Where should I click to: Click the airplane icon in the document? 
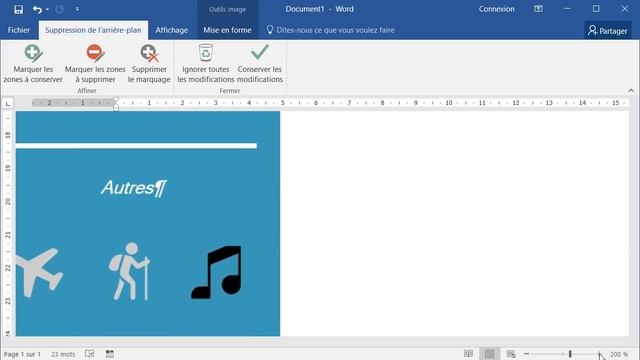[x=39, y=272]
